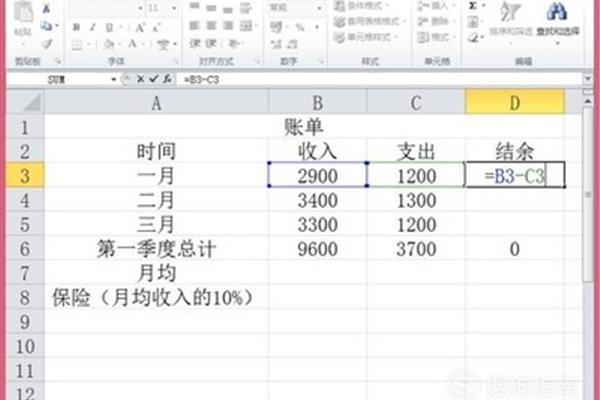Click Increase Indent icon

(x=211, y=43)
